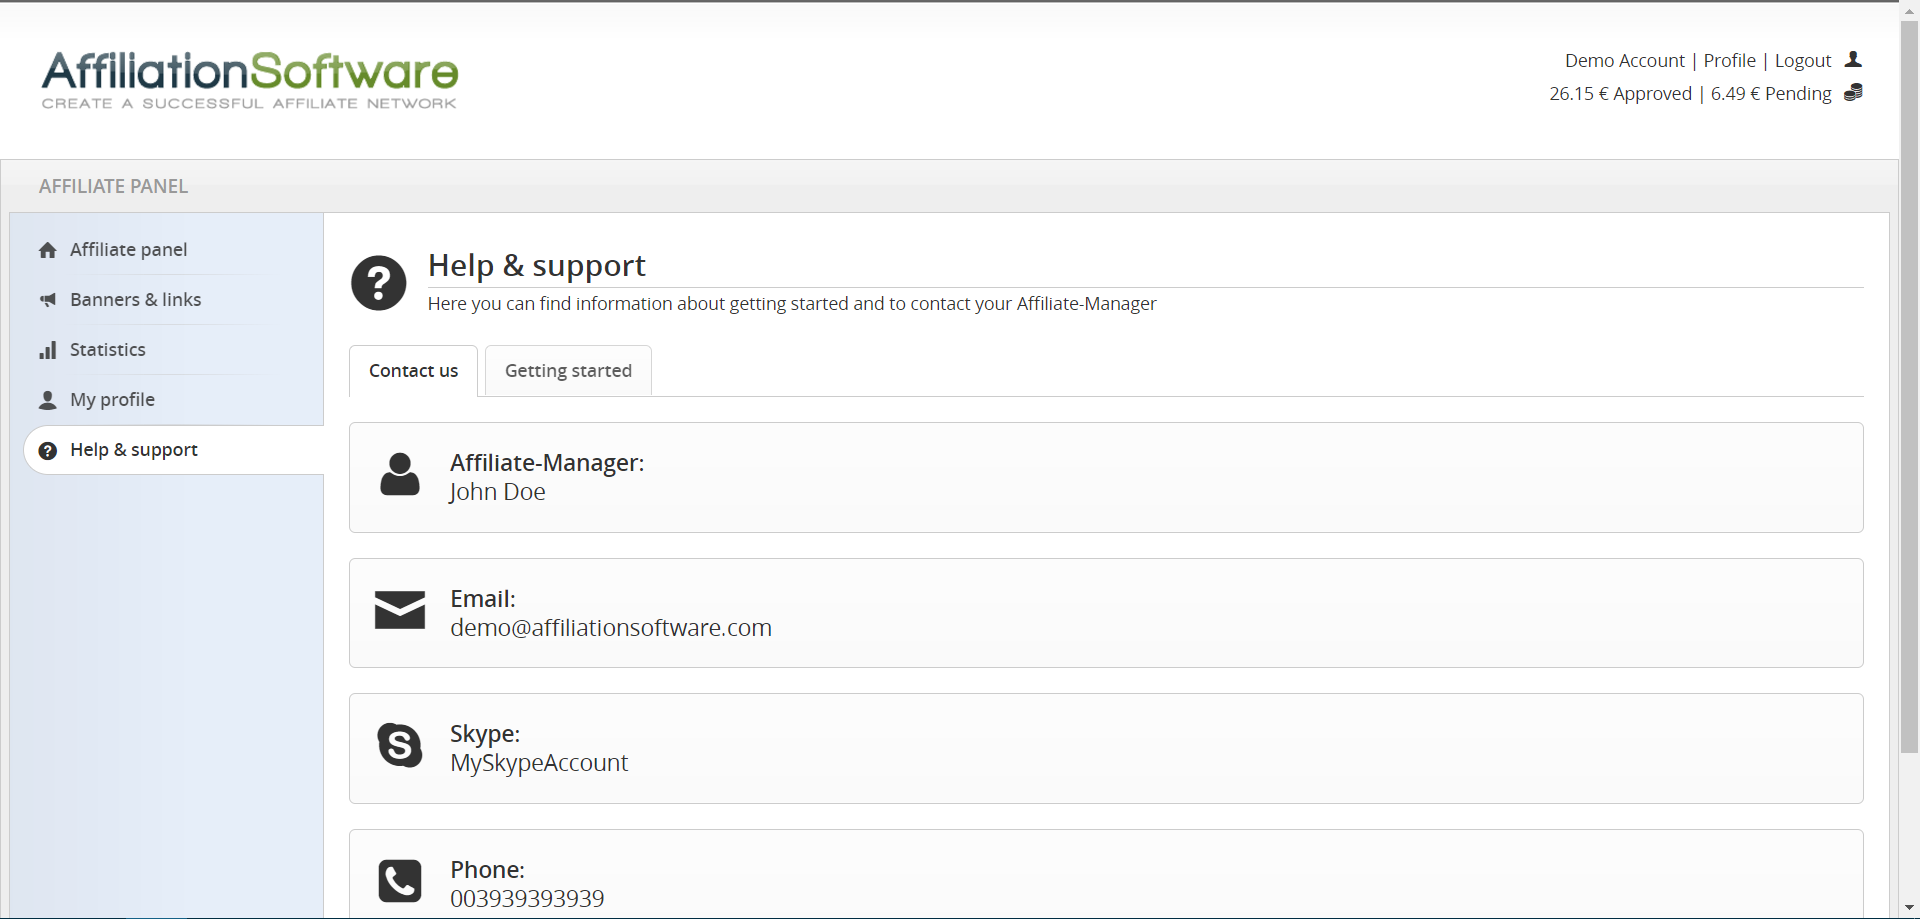Click the scrollbar up arrow
Viewport: 1920px width, 919px height.
1909,9
